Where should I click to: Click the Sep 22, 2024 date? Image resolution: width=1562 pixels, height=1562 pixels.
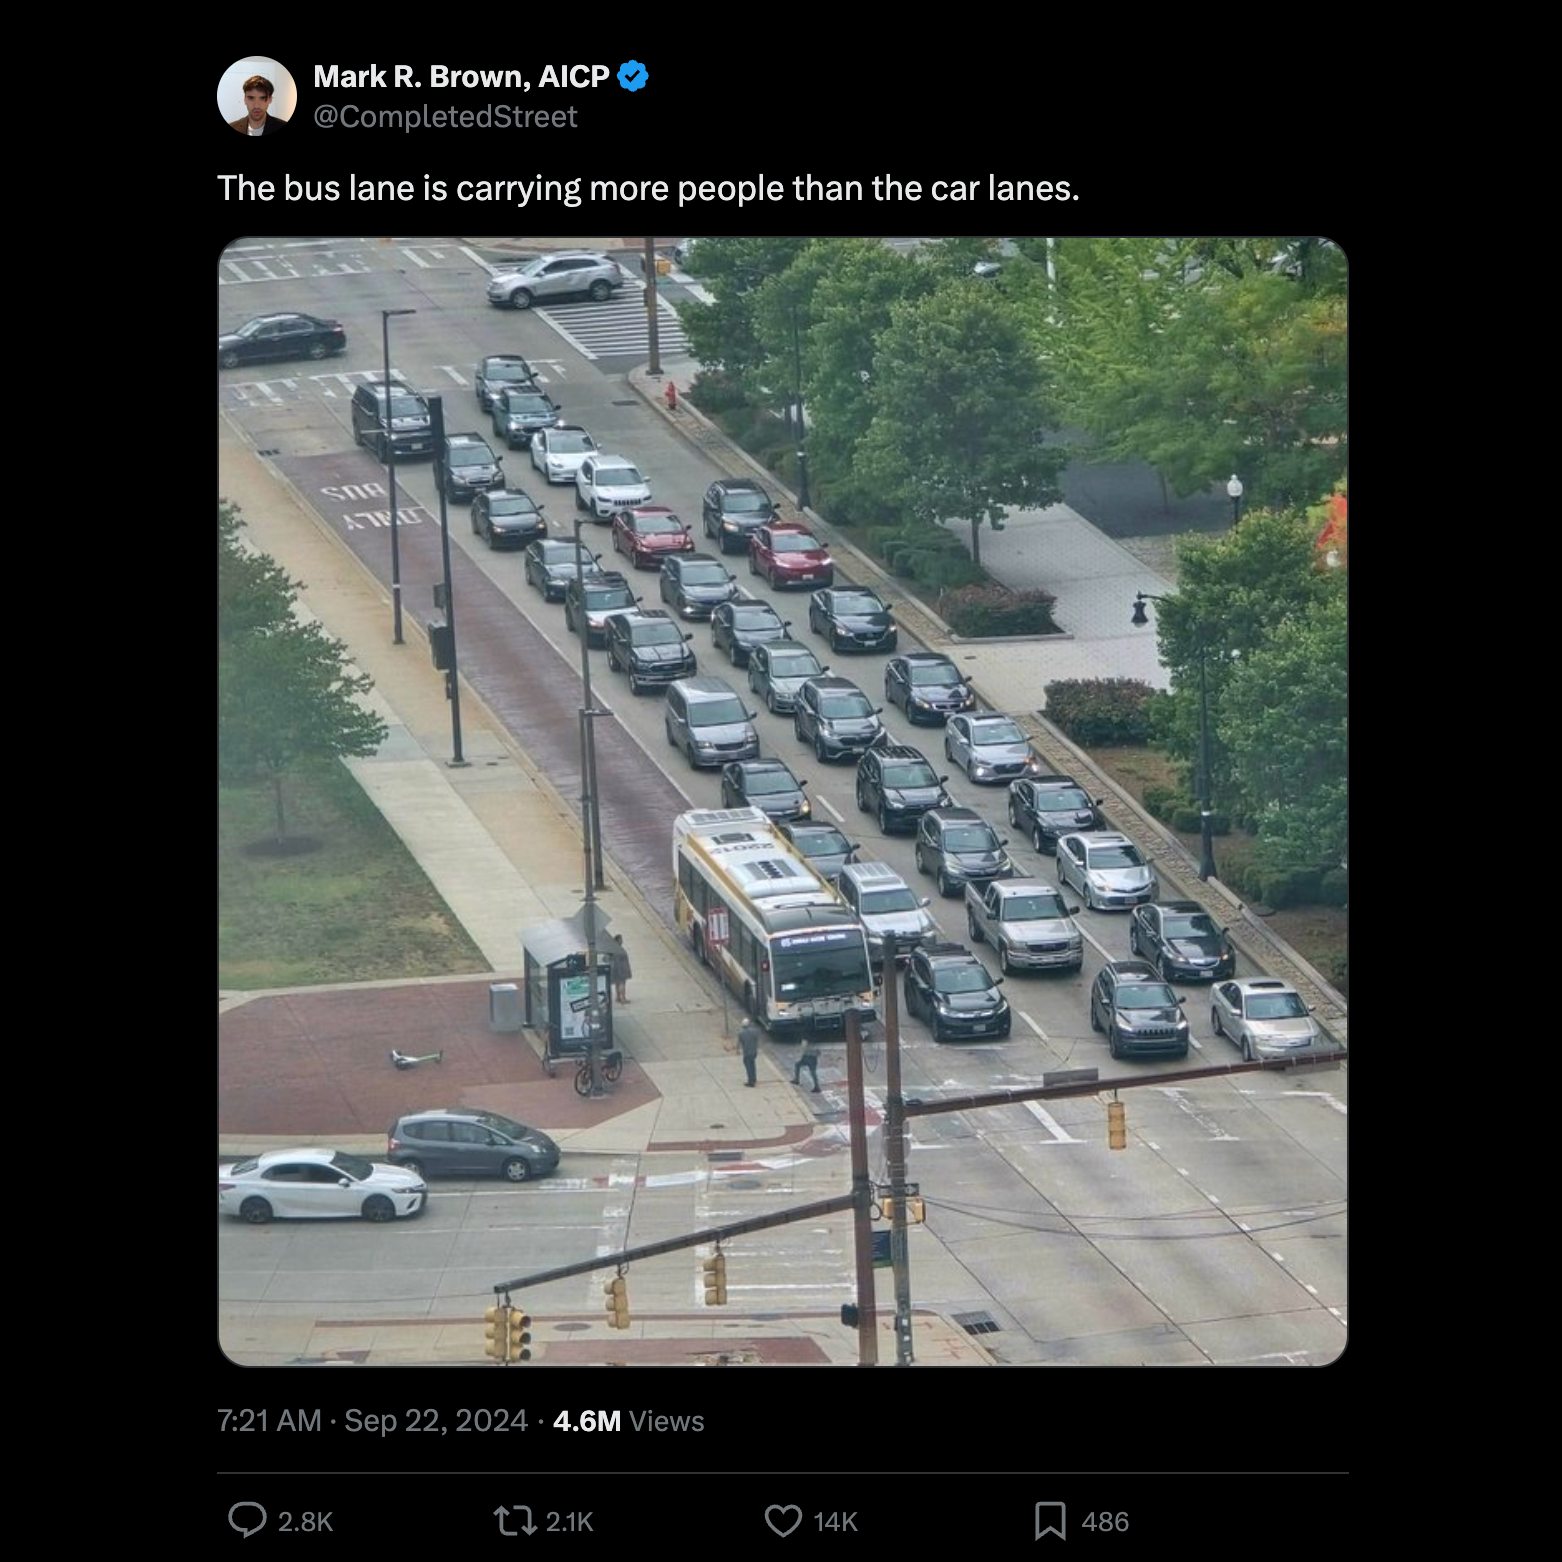(x=436, y=1420)
